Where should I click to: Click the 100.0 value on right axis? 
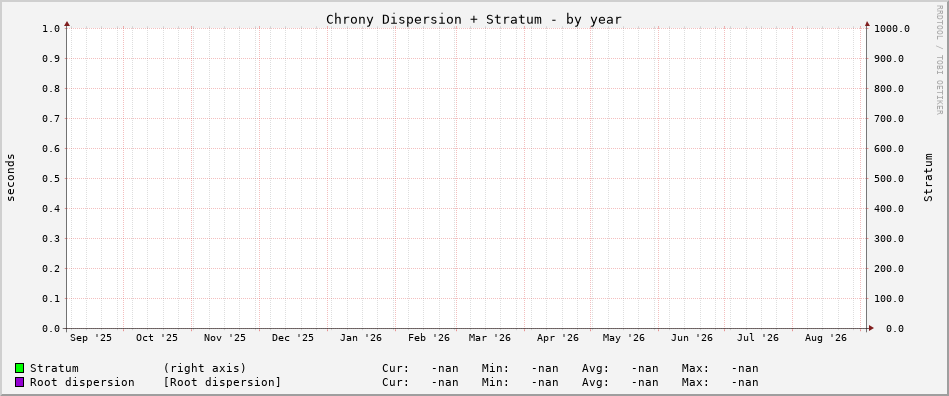coord(888,299)
